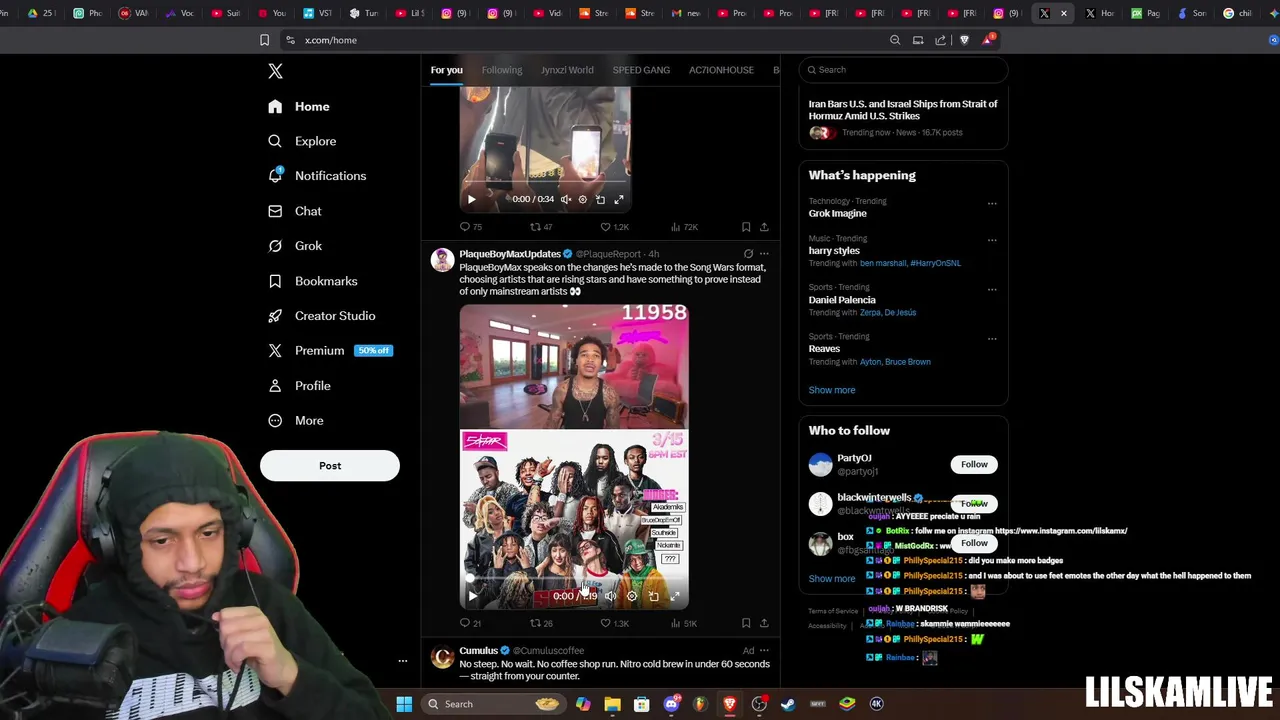Follow the PartyOJ account
1280x720 pixels.
(x=974, y=464)
